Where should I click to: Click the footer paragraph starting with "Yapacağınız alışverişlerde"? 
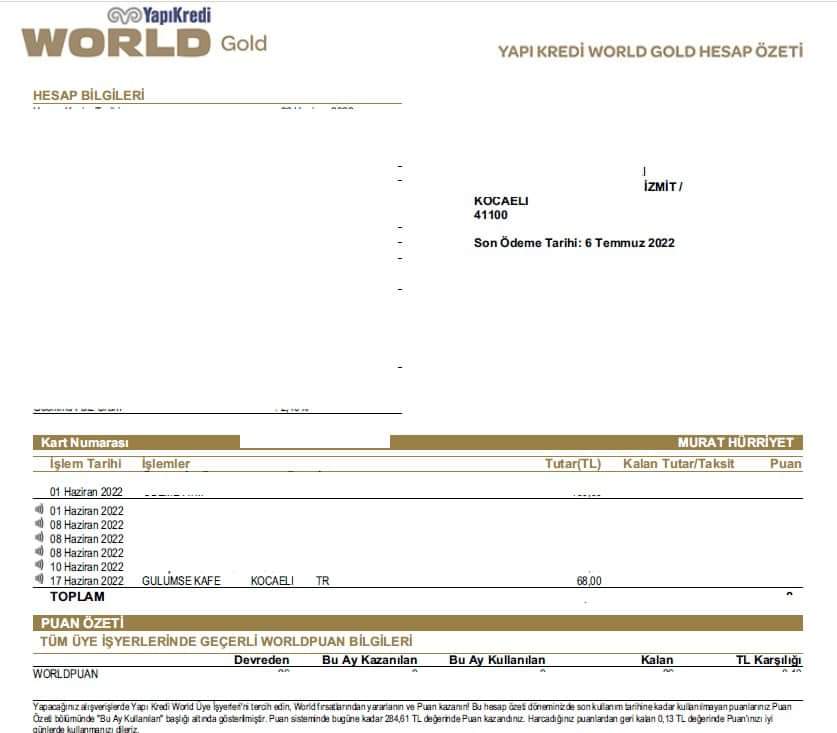click(x=412, y=719)
